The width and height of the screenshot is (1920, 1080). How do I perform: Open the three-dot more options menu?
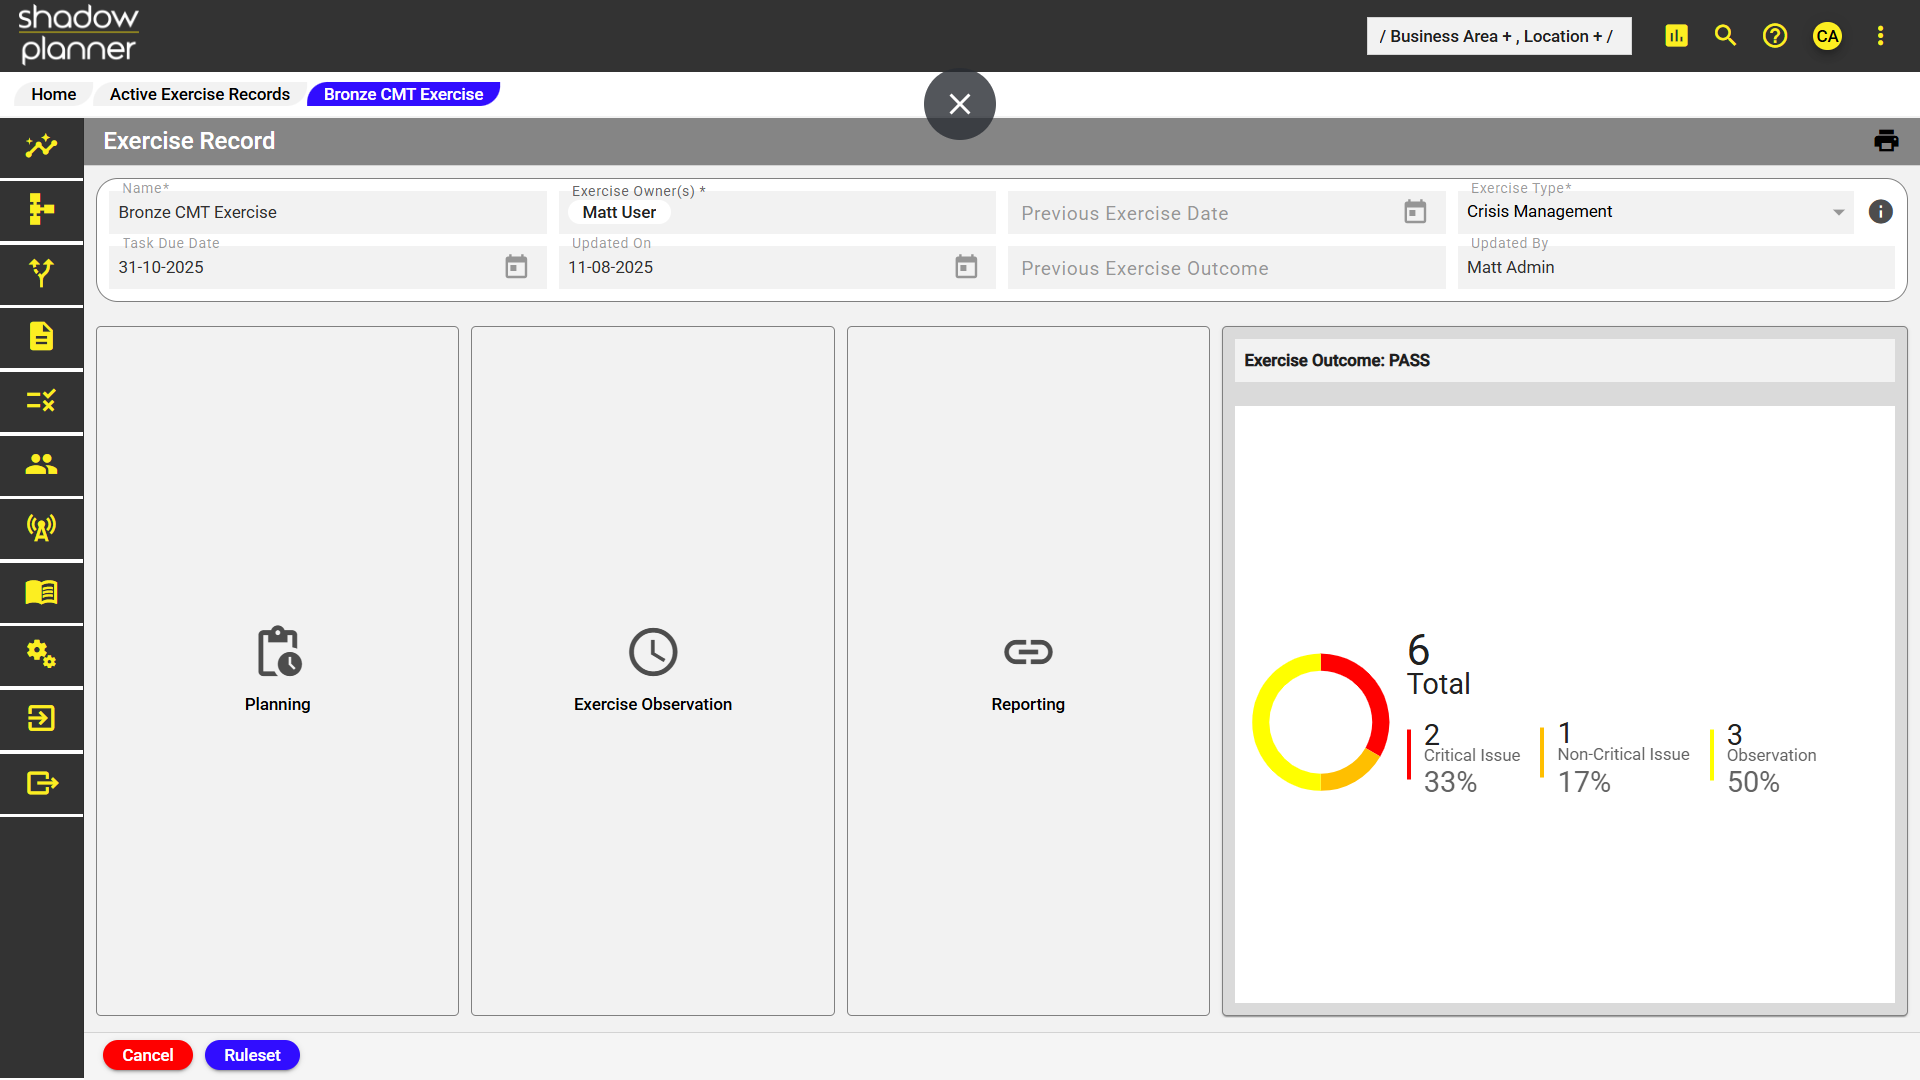coord(1880,36)
